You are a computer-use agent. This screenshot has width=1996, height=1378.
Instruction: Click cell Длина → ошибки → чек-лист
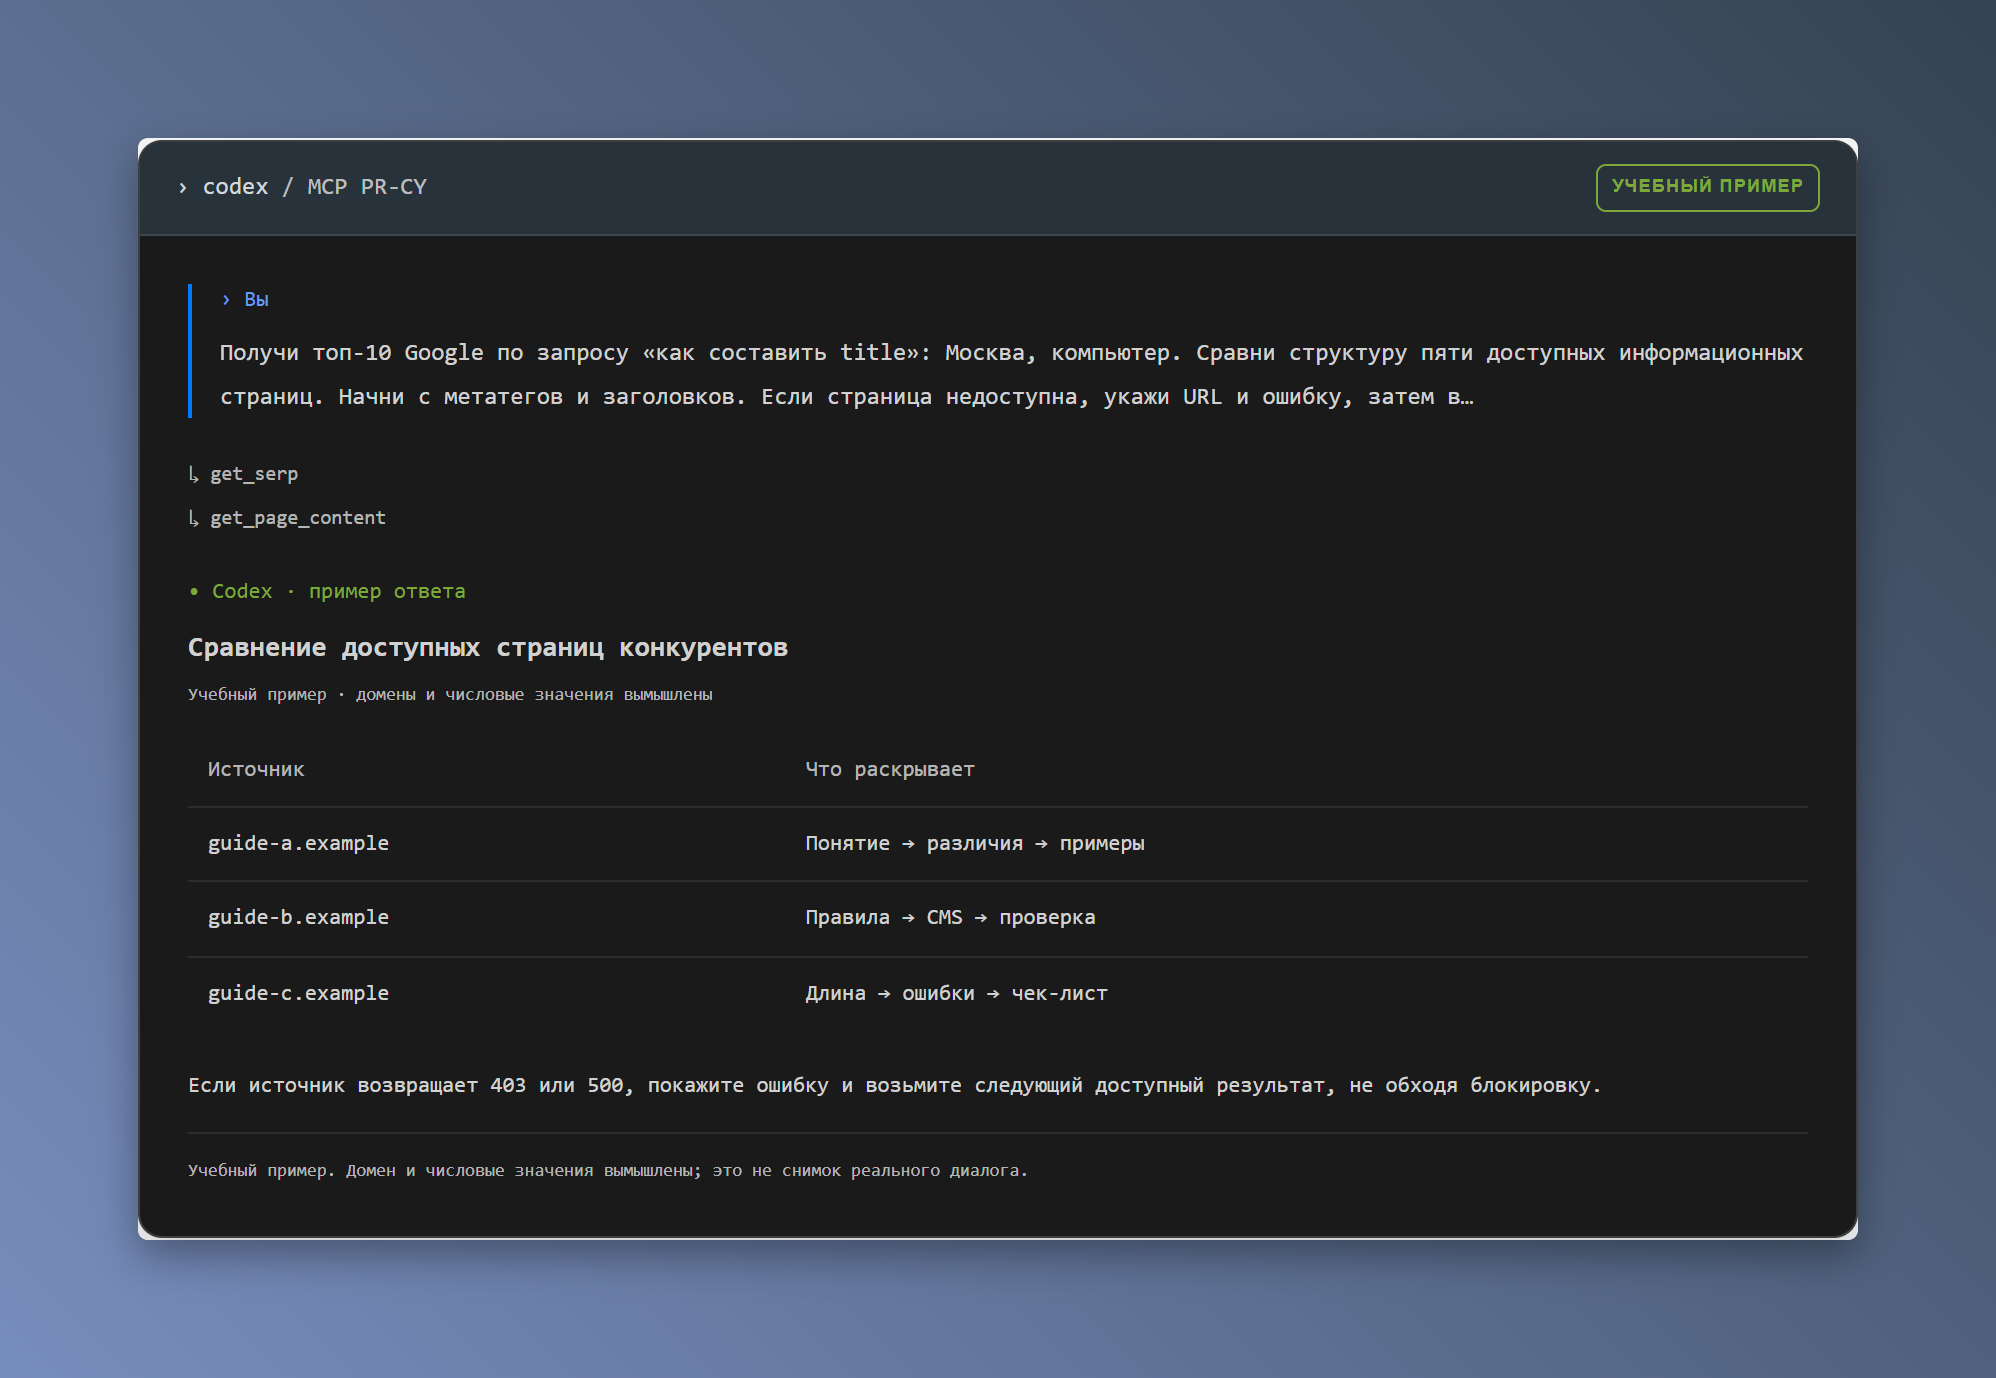click(x=957, y=993)
